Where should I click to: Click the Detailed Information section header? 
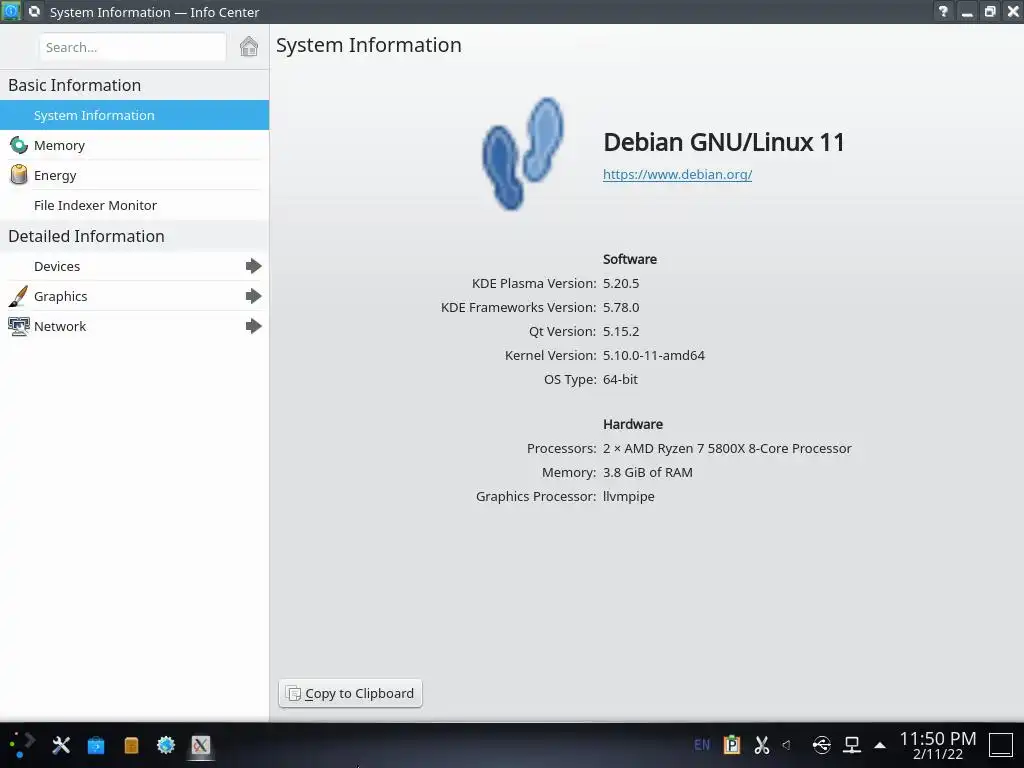(x=86, y=236)
